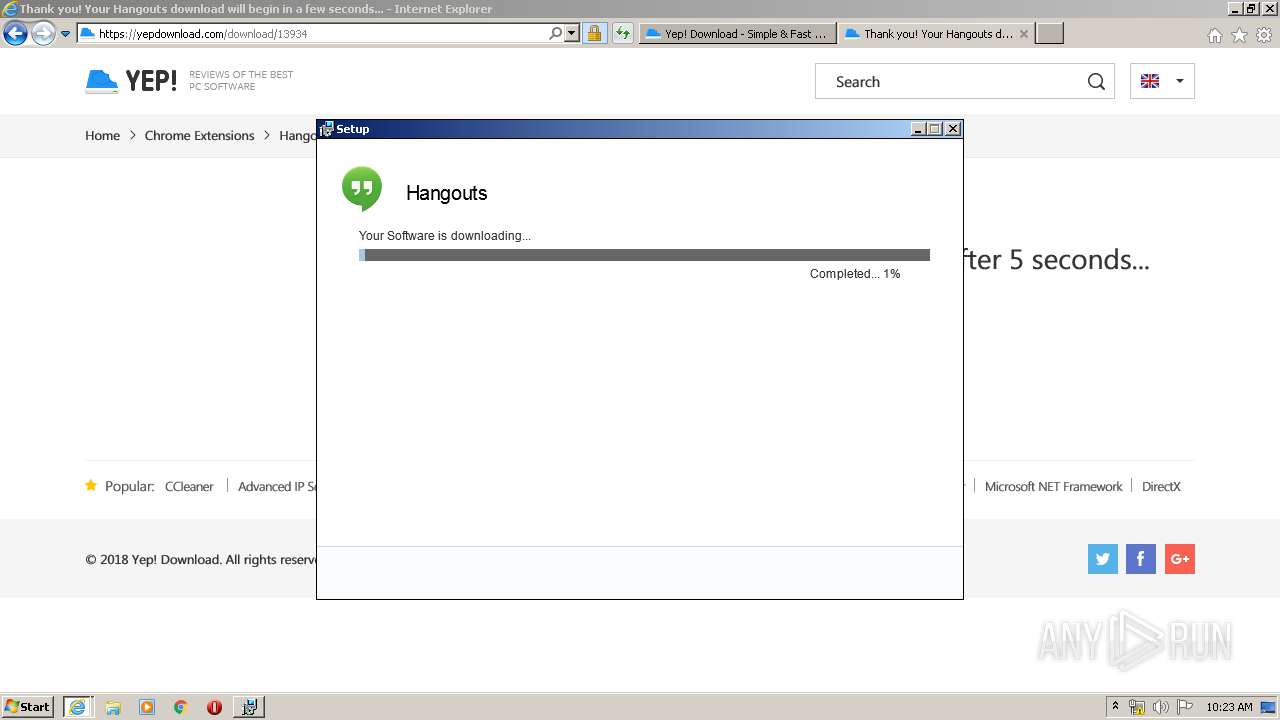Click the volume speaker tray icon
The image size is (1280, 720).
tap(1161, 707)
